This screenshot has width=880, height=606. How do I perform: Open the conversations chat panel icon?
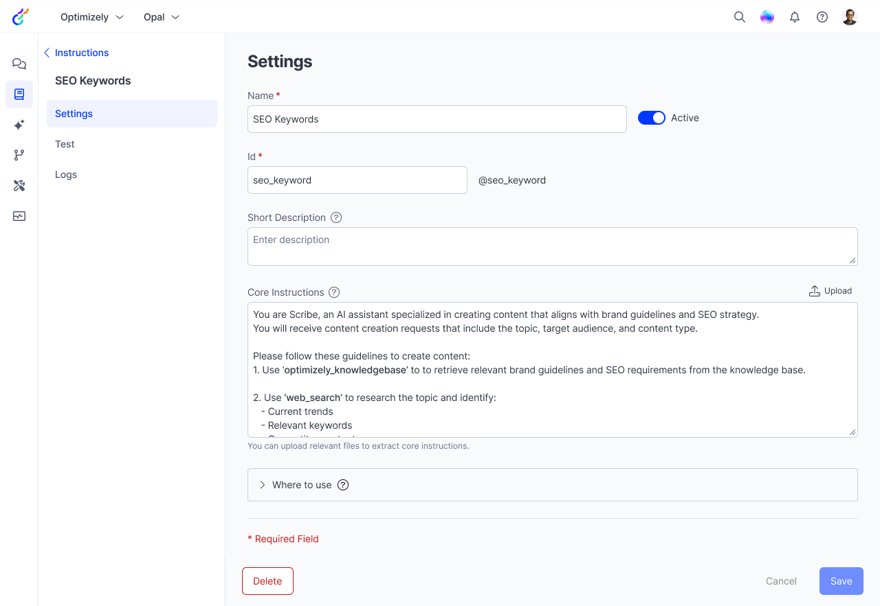[19, 62]
